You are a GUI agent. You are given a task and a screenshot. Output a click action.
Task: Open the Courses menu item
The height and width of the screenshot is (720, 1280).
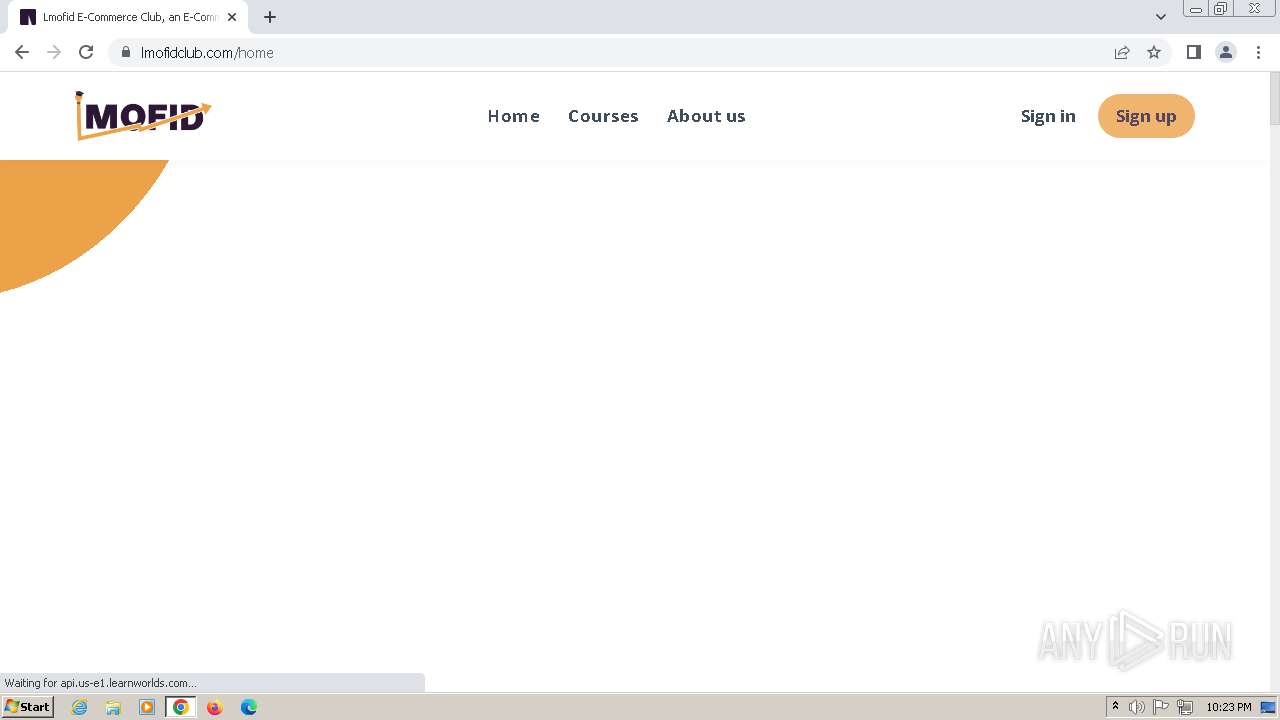603,116
